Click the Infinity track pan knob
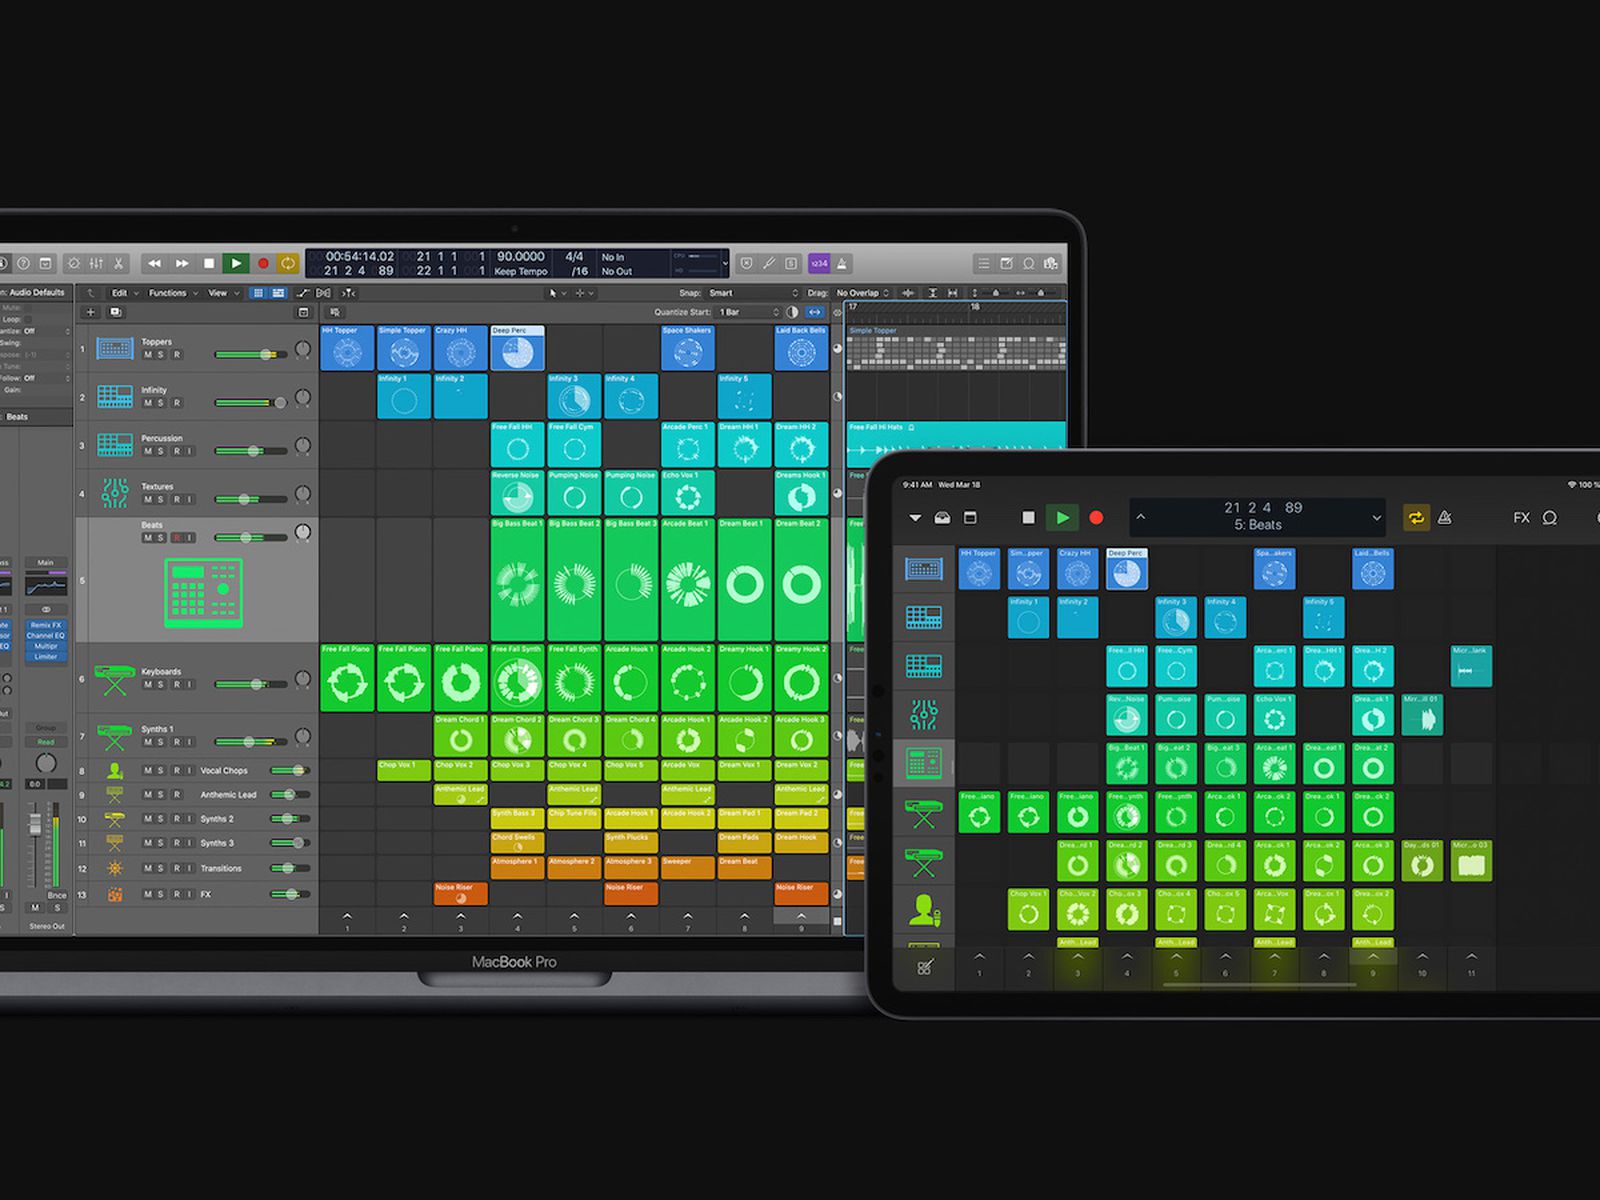The image size is (1600, 1200). point(303,398)
